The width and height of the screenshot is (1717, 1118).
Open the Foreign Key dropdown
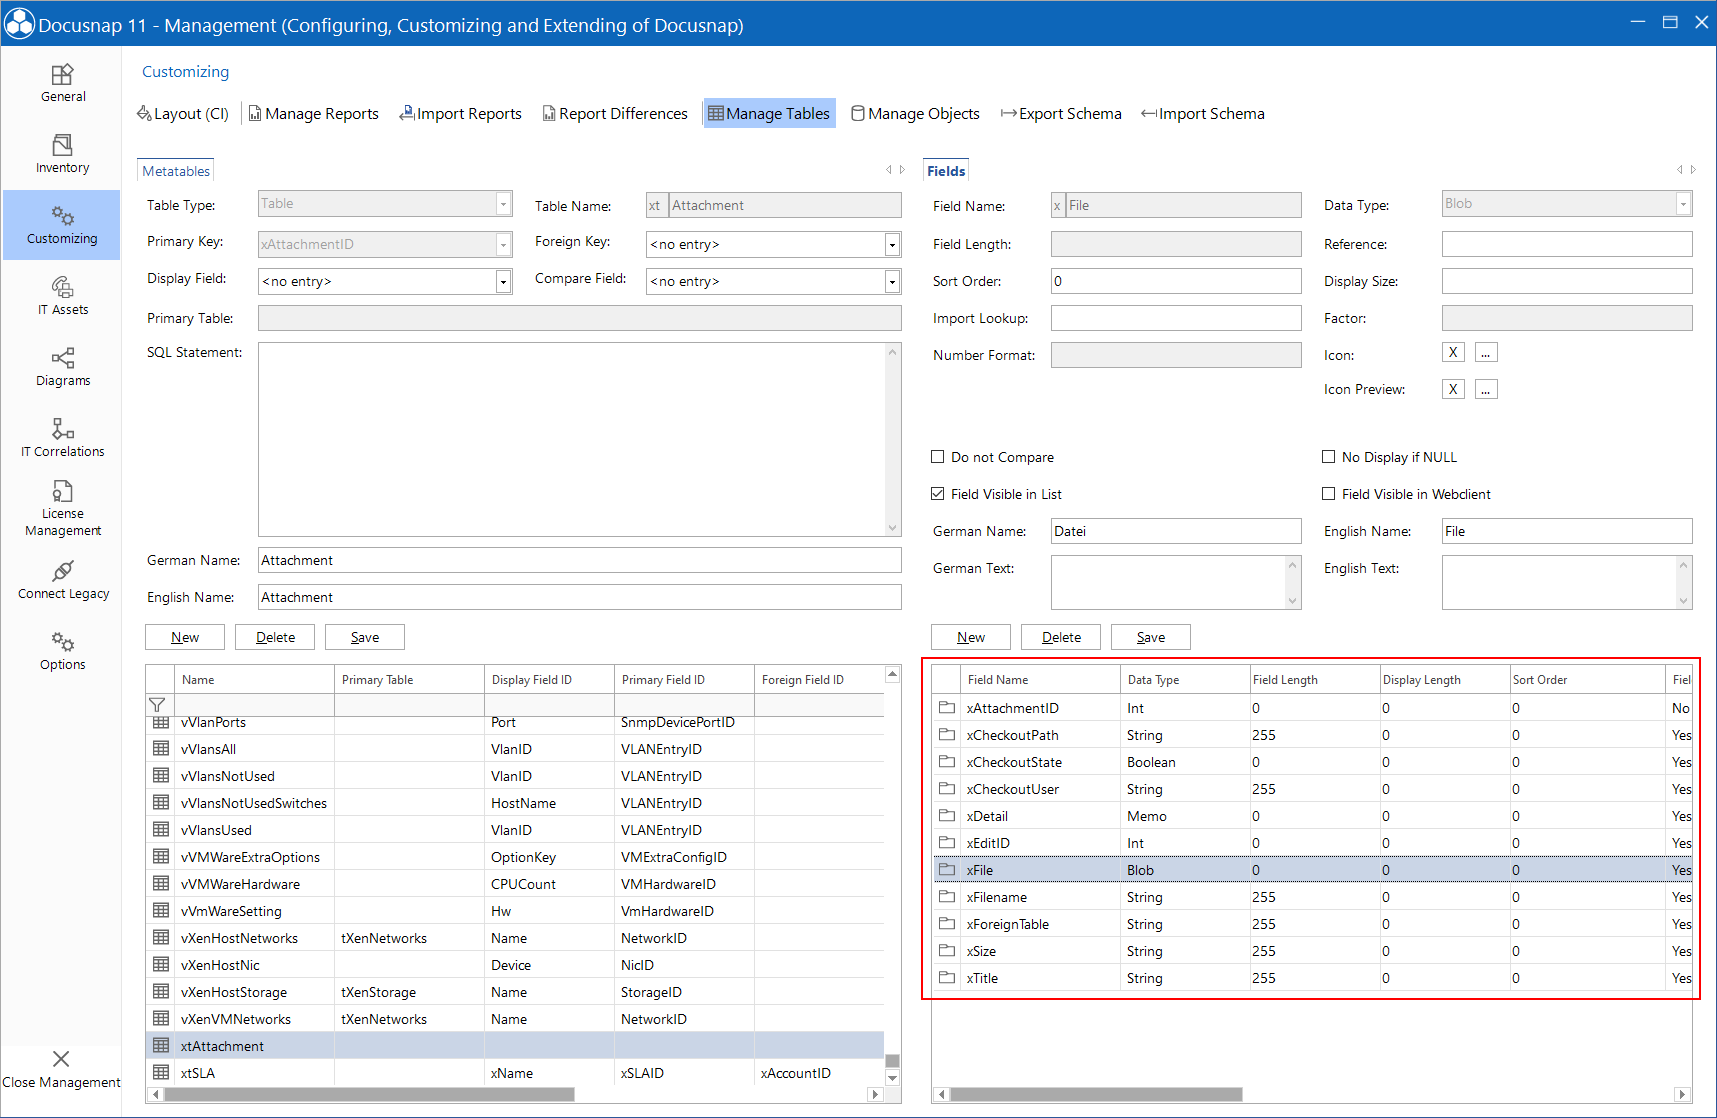tap(891, 245)
